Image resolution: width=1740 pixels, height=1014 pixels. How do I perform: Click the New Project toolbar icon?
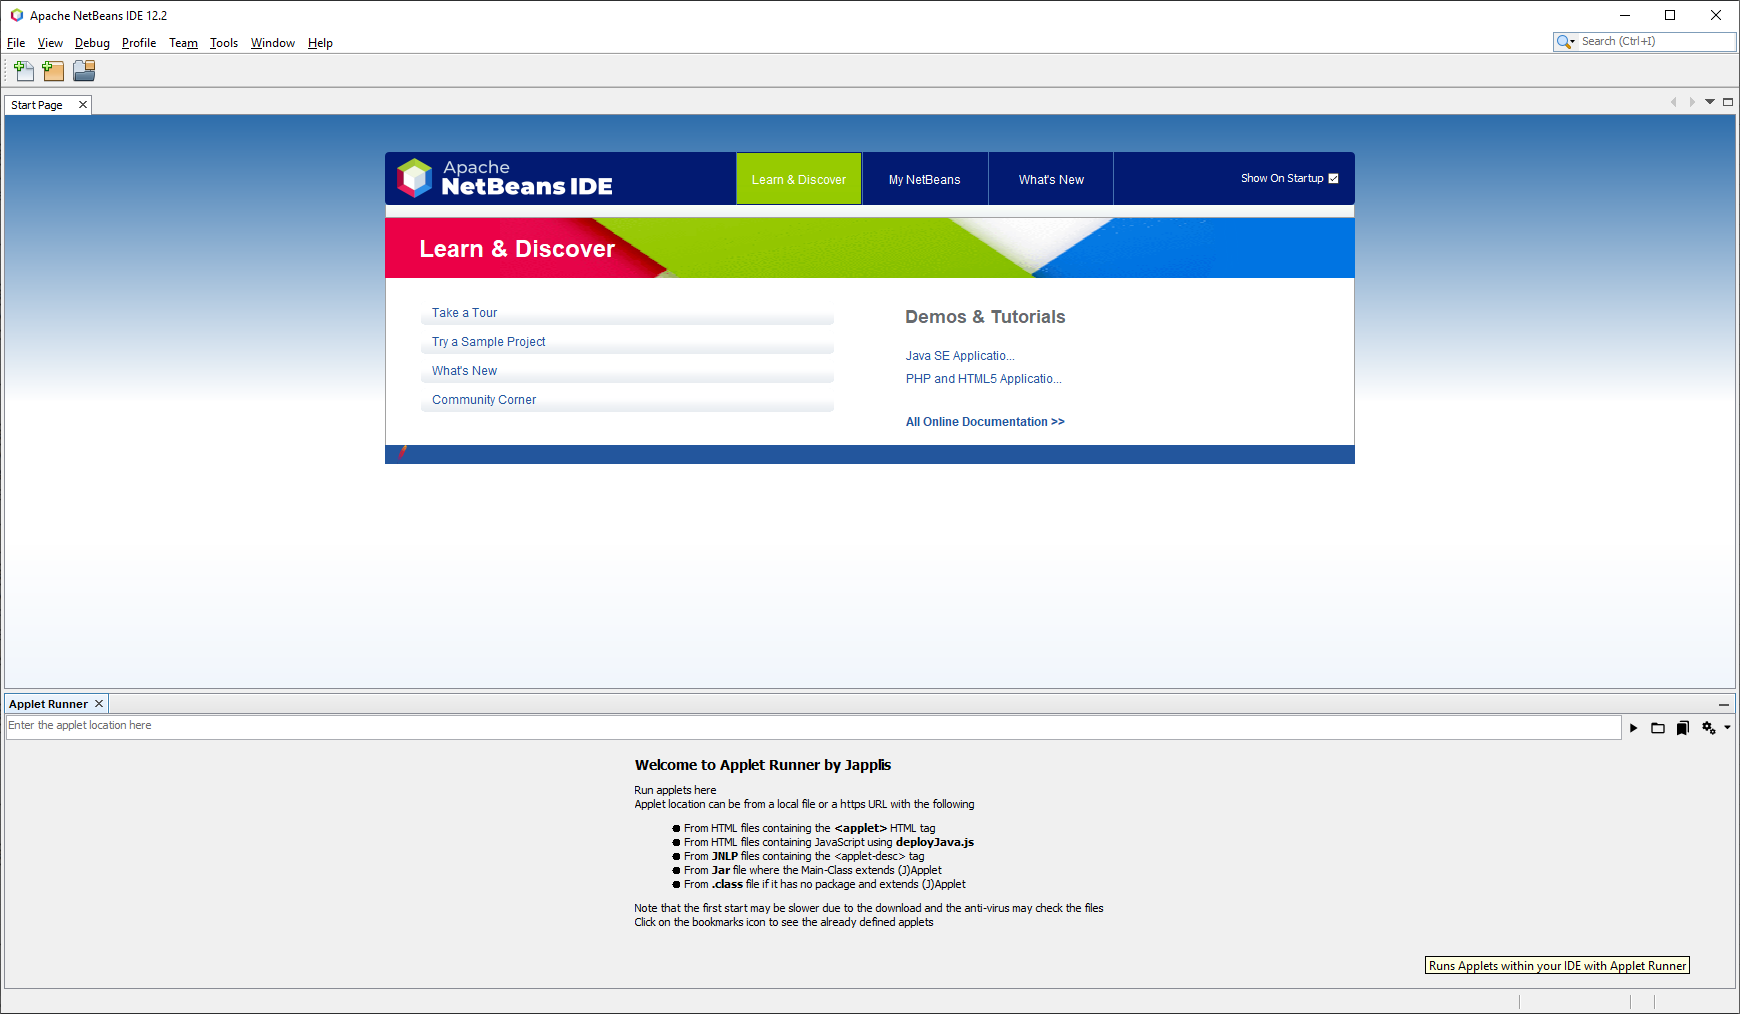click(53, 71)
